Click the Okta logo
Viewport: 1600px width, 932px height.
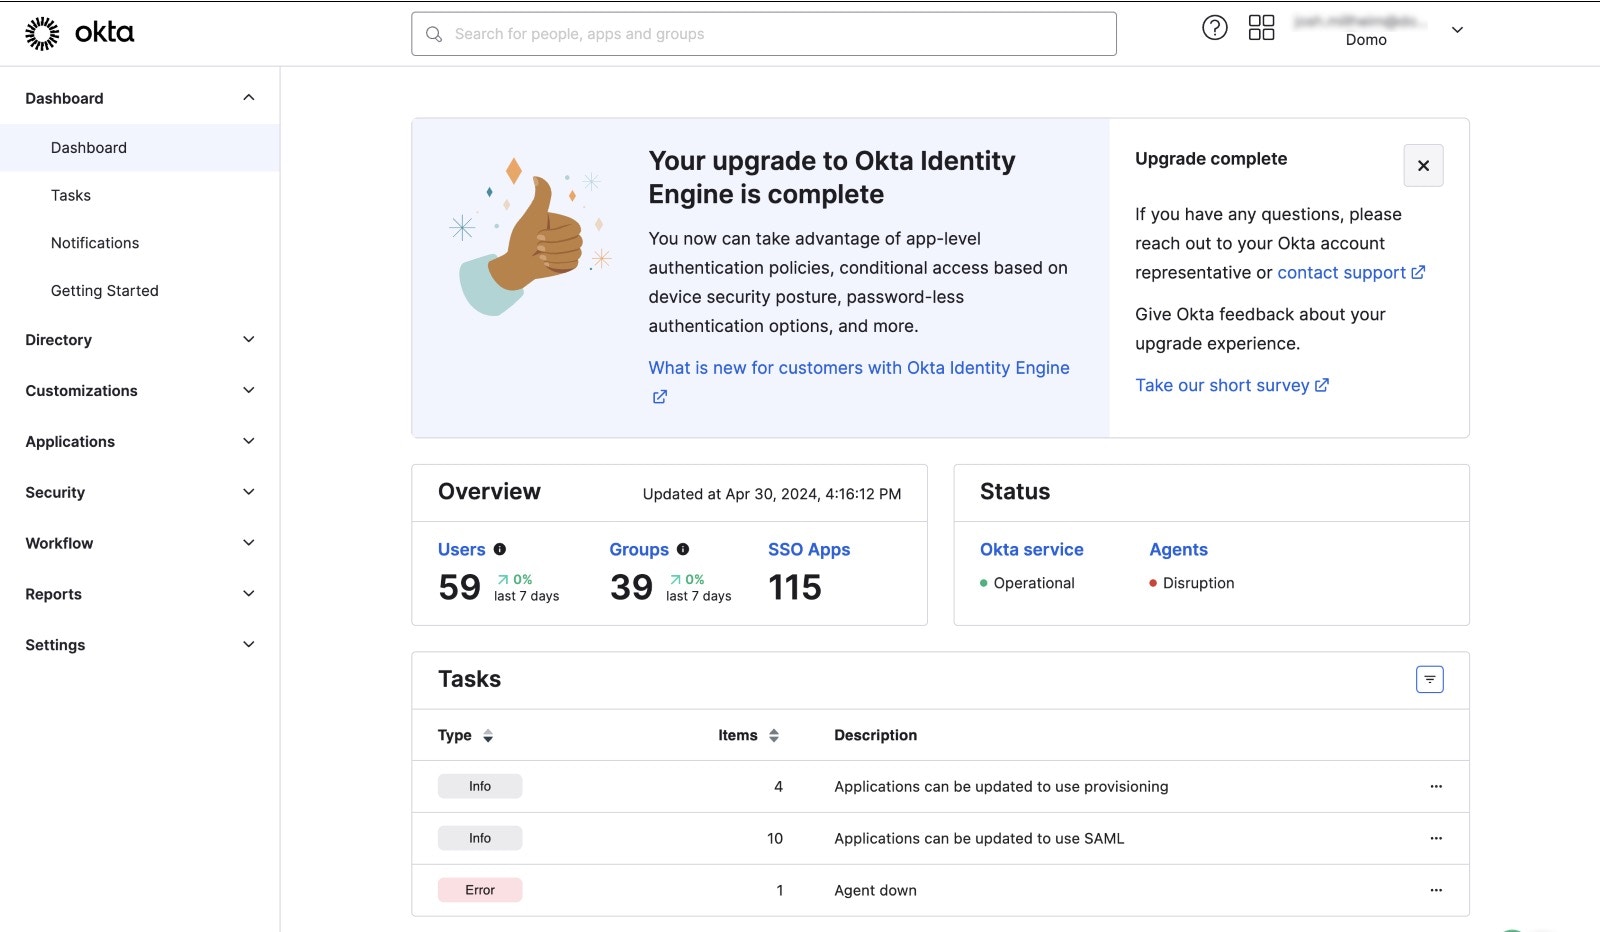click(79, 31)
